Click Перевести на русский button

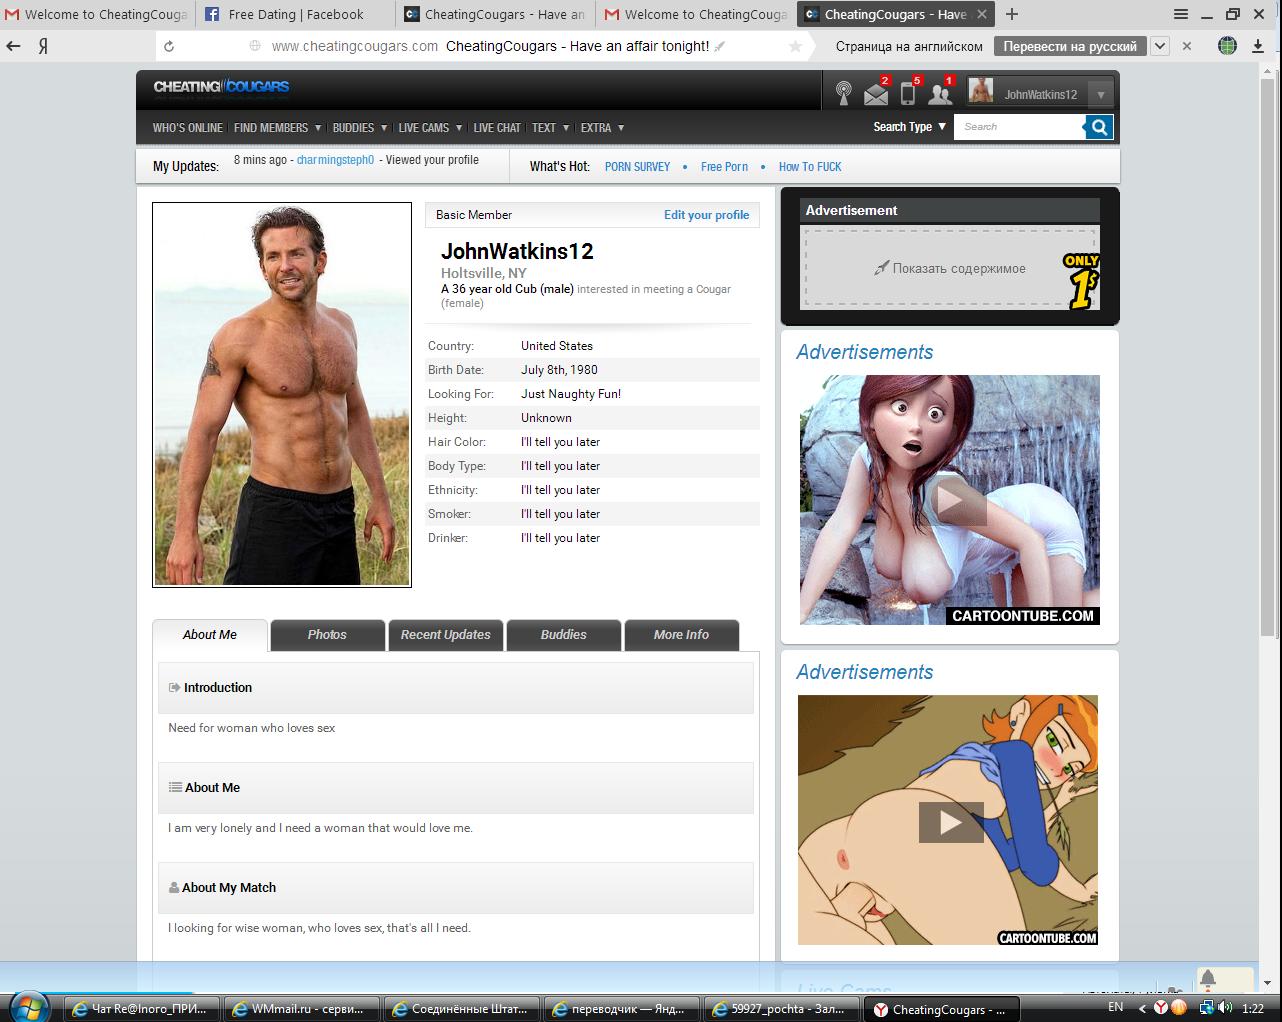coord(1070,46)
